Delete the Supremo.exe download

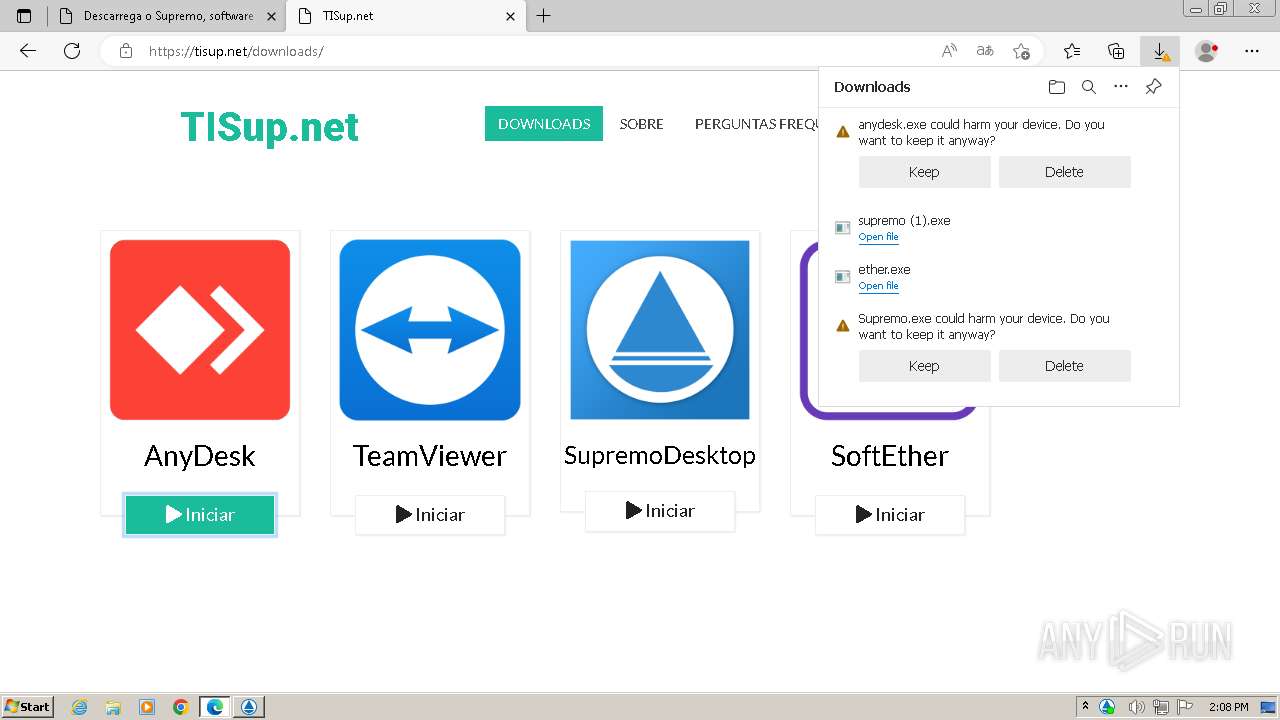1064,366
